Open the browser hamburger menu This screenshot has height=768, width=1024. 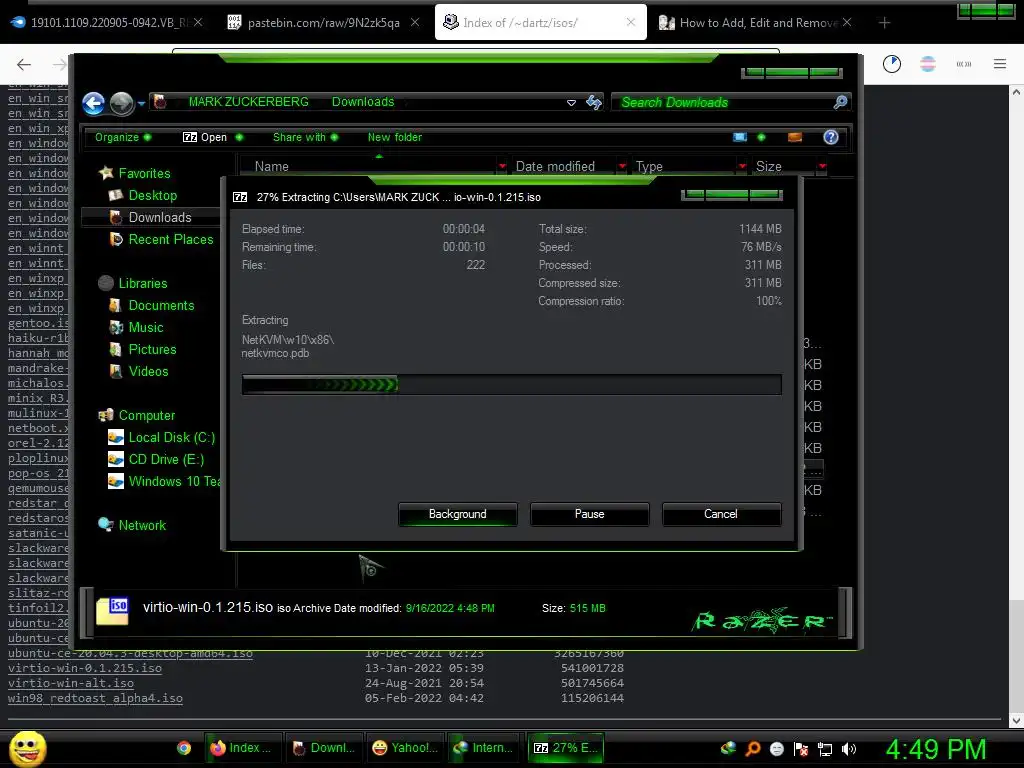point(1000,63)
